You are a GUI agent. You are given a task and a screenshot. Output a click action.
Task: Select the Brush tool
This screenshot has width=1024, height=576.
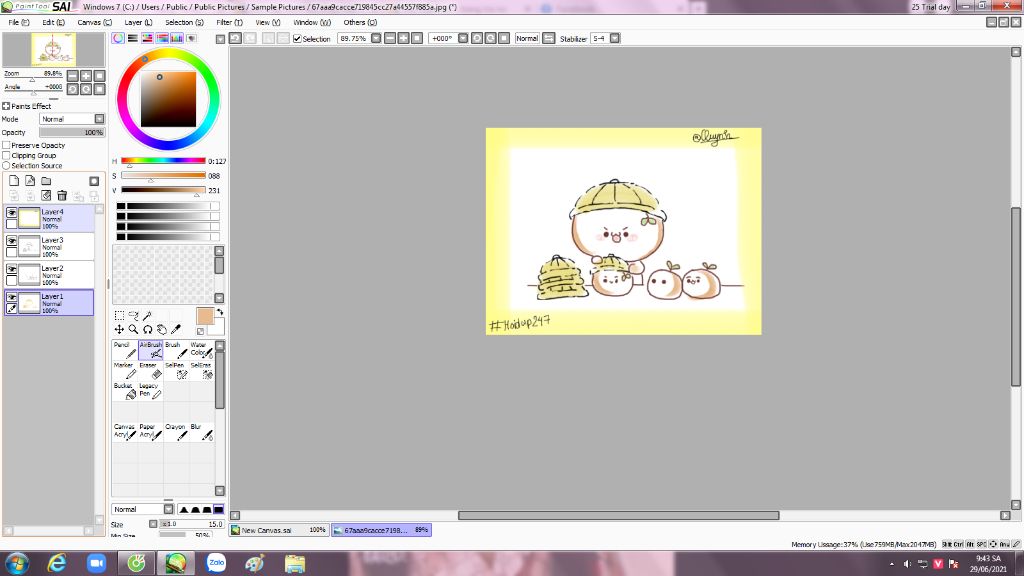[x=176, y=350]
